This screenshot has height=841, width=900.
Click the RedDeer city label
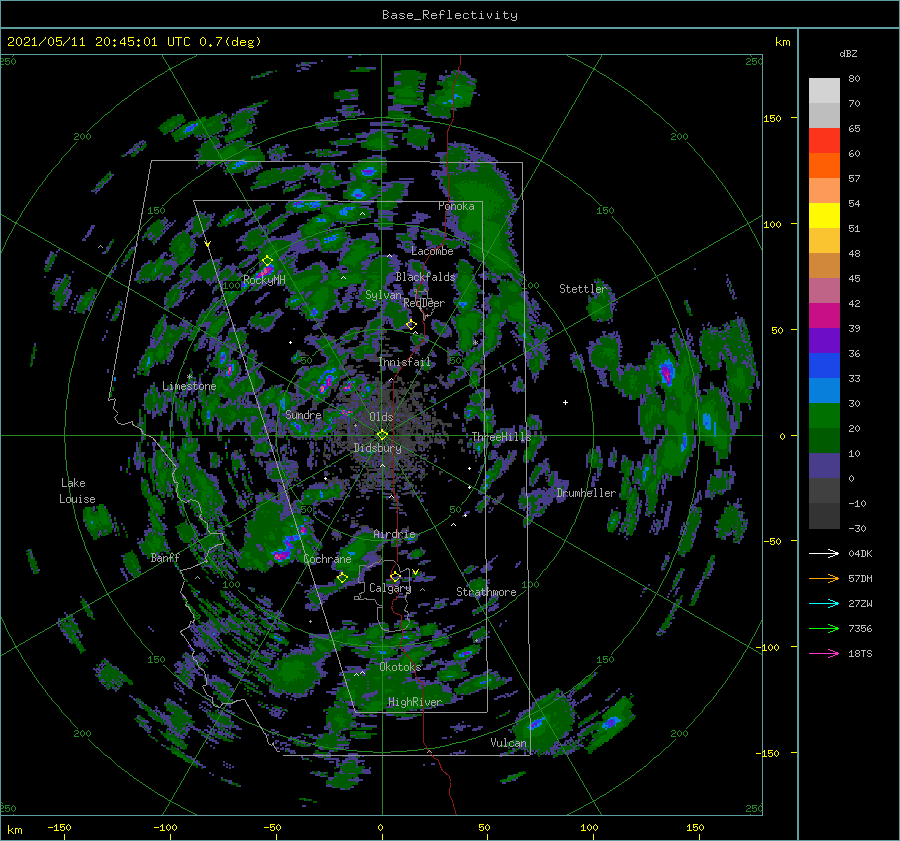424,303
